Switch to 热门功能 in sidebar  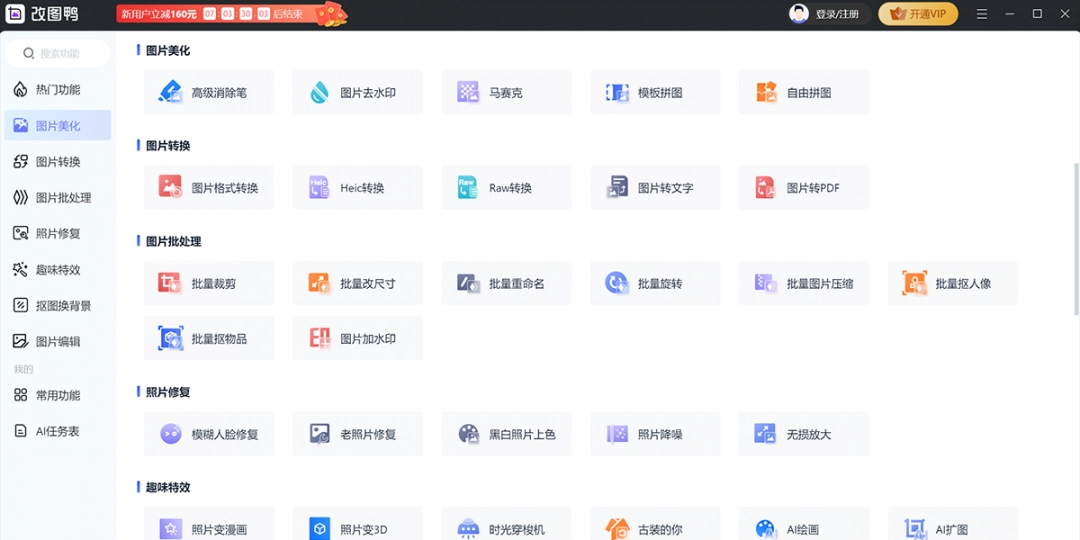point(57,90)
